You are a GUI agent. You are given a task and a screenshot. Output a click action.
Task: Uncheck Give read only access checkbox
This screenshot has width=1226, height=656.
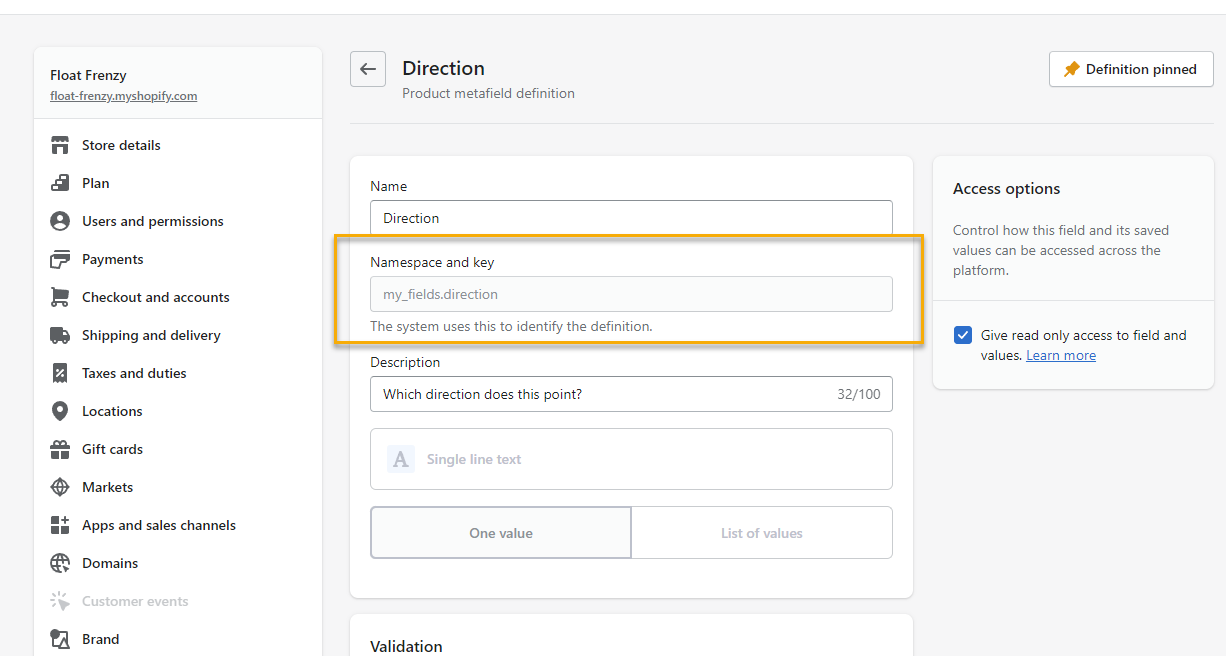[963, 335]
